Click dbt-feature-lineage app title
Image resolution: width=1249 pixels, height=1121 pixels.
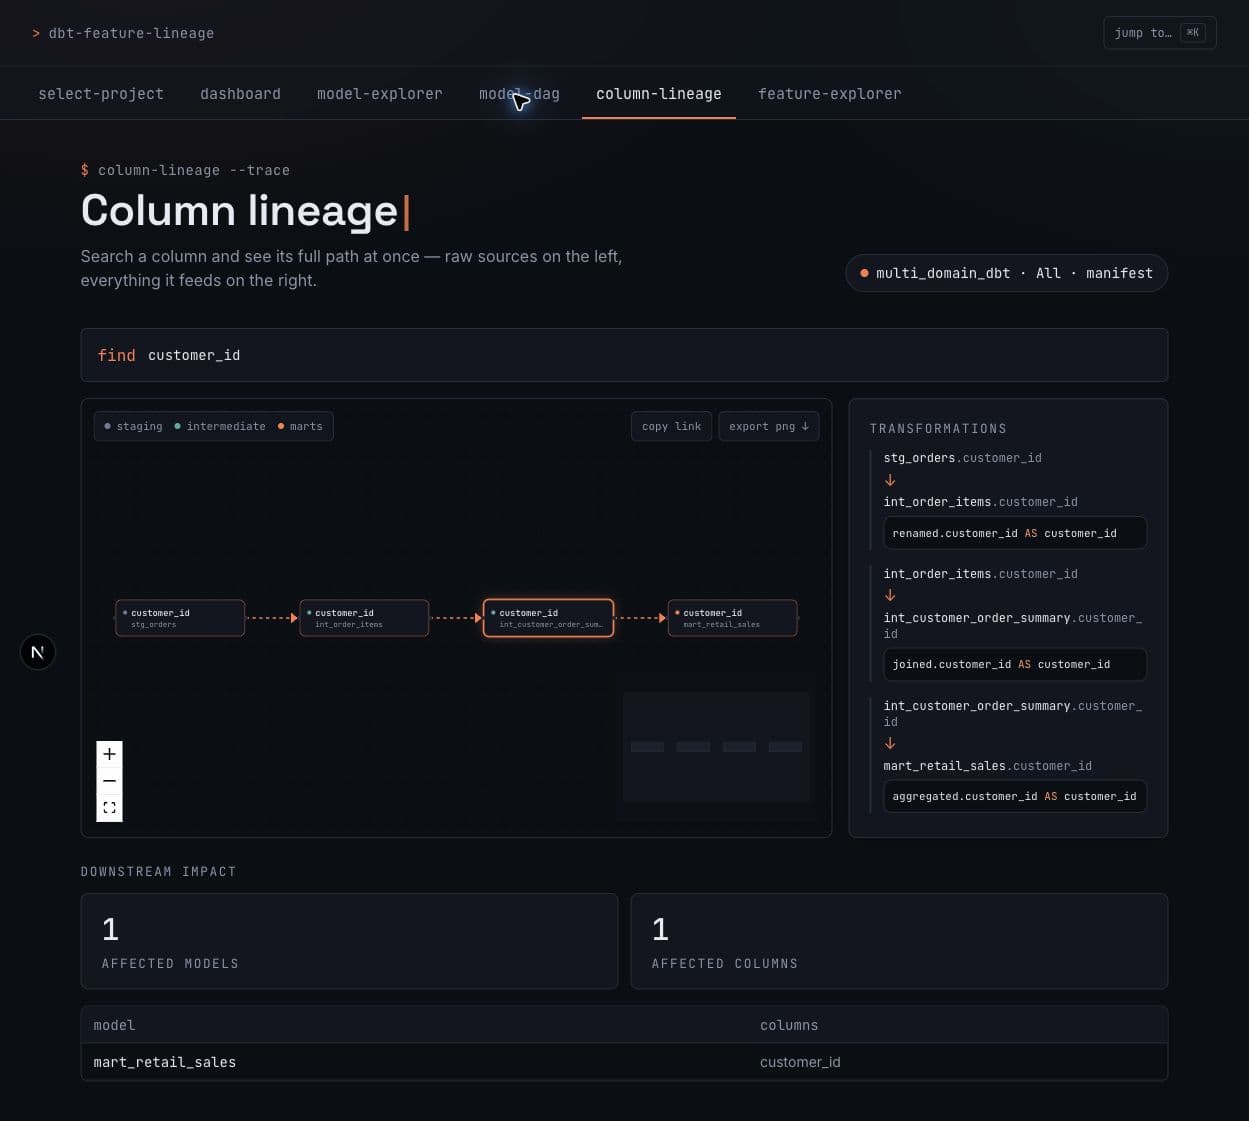pyautogui.click(x=131, y=33)
